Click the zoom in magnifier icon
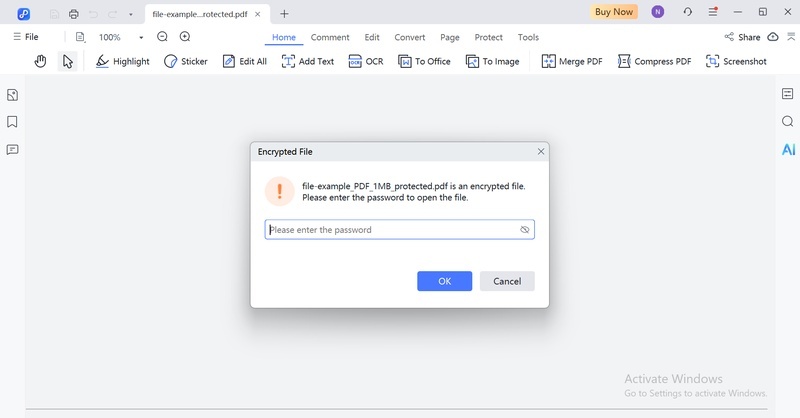This screenshot has height=418, width=800. click(x=185, y=36)
